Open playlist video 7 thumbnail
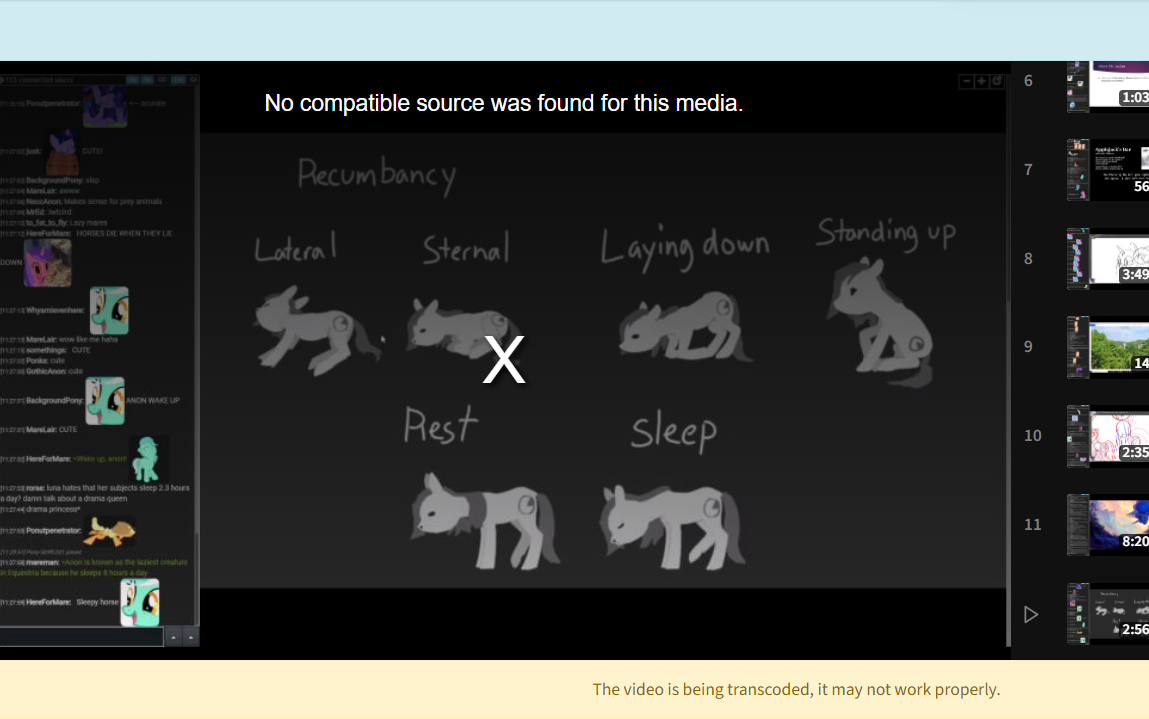This screenshot has width=1149, height=719. 1108,170
